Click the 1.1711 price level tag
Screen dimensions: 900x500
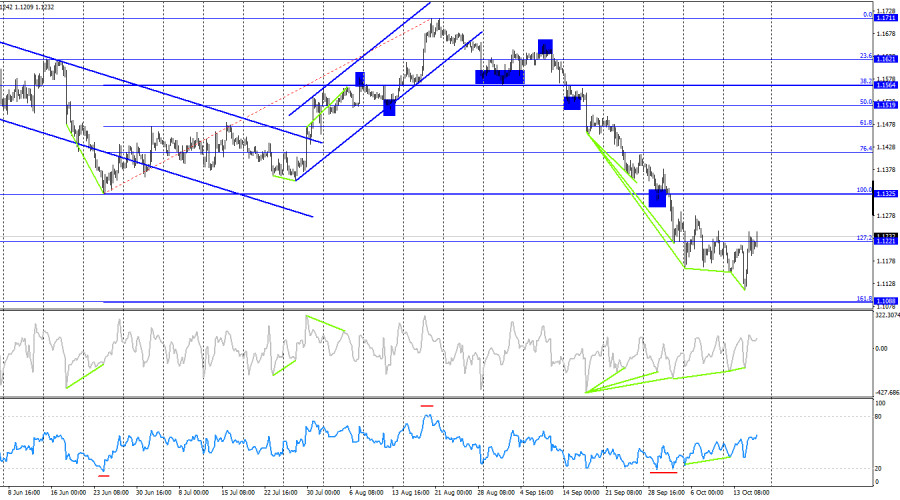[x=886, y=18]
